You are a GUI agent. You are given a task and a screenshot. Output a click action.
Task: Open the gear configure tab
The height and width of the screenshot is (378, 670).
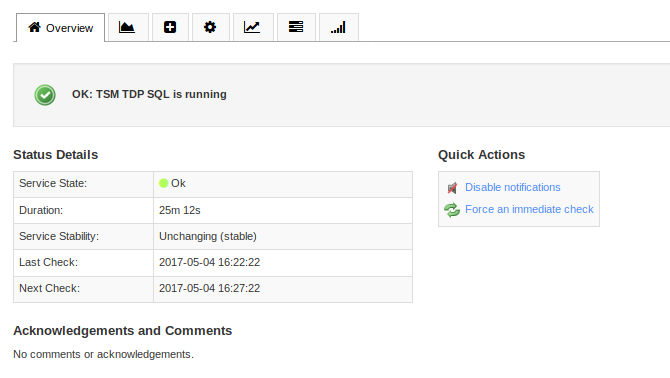210,28
